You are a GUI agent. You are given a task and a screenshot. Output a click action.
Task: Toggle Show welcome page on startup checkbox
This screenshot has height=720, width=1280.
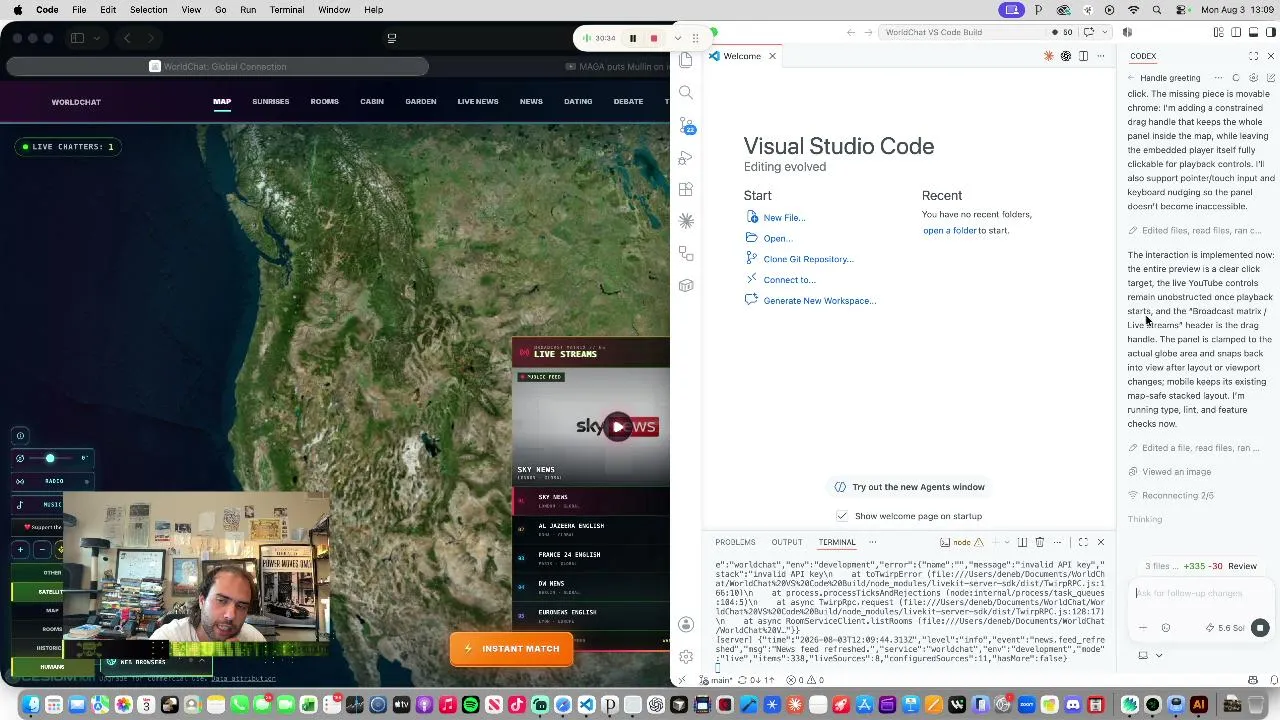842,516
